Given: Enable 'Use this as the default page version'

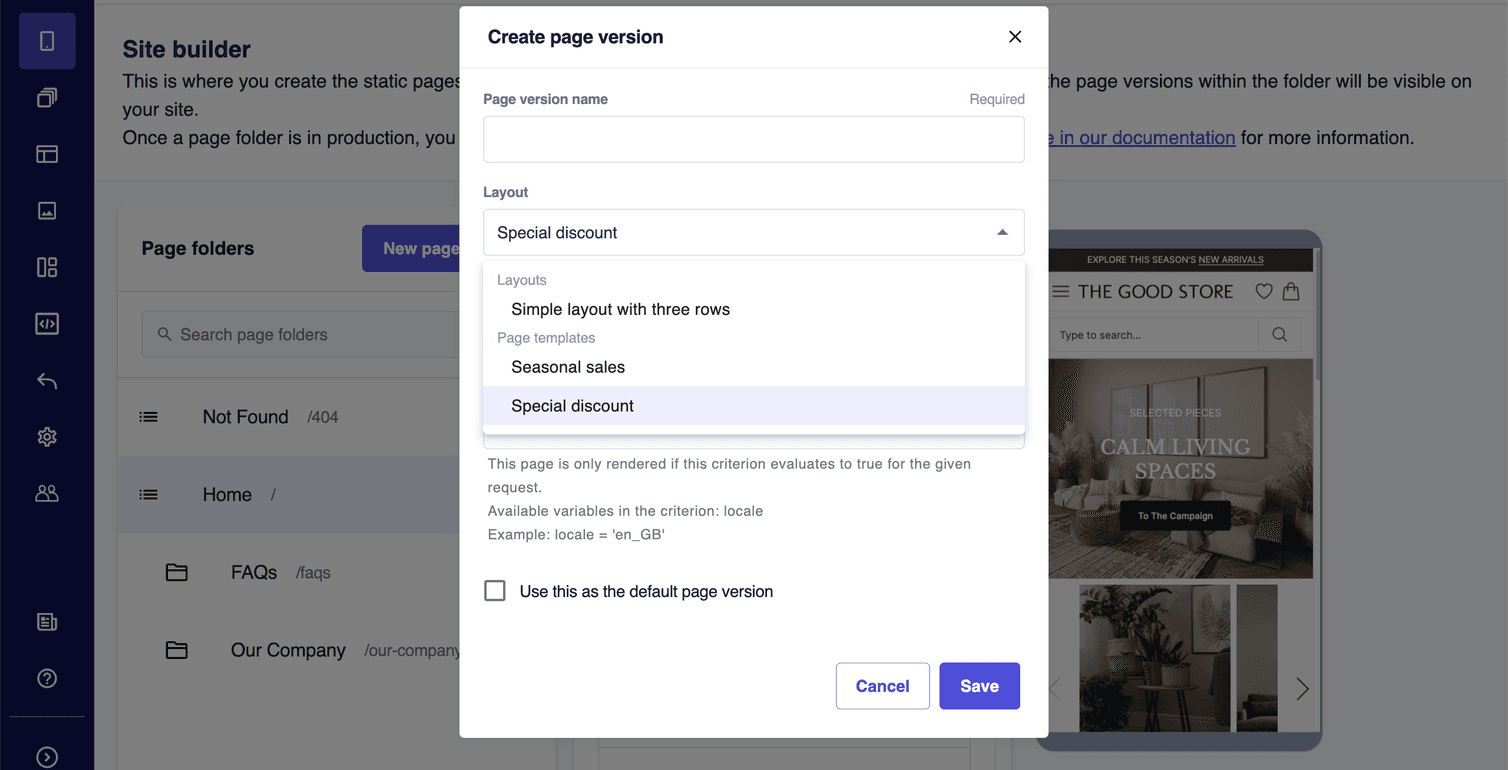Looking at the screenshot, I should (495, 590).
